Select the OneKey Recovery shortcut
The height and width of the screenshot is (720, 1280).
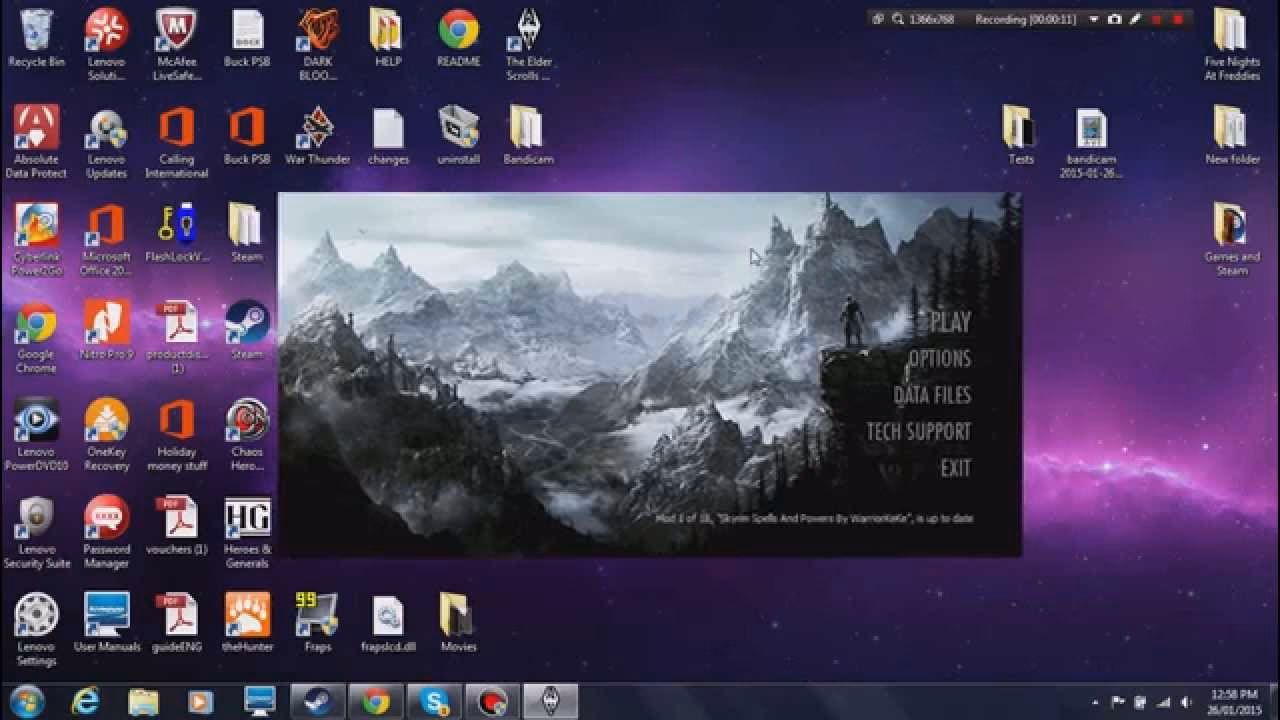point(106,435)
